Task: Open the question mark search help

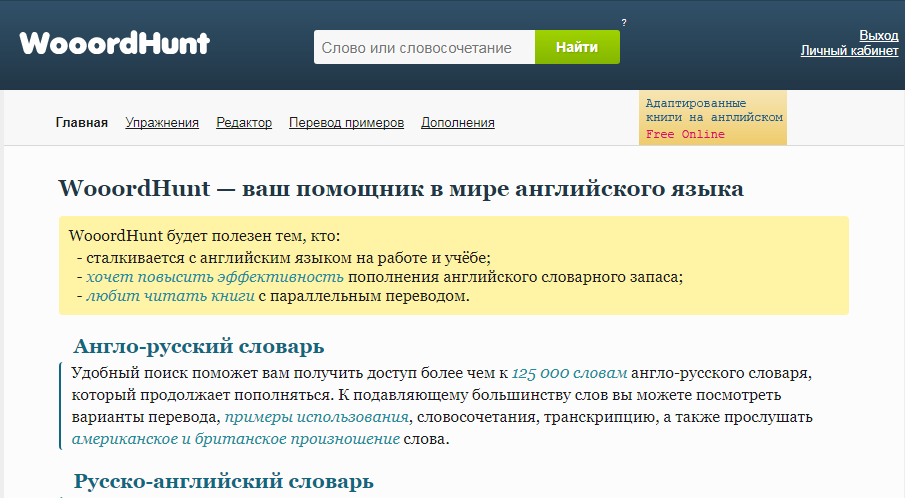Action: click(x=623, y=23)
